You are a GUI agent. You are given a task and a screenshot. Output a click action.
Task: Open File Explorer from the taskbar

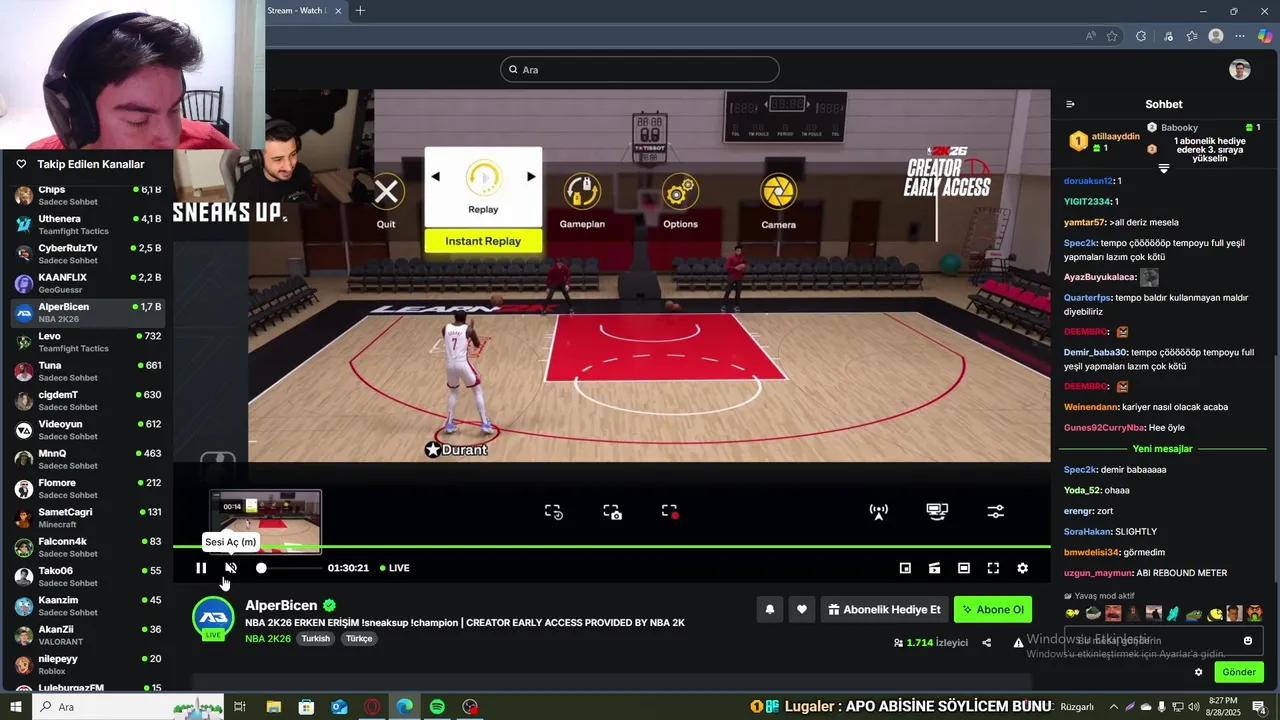coord(273,707)
